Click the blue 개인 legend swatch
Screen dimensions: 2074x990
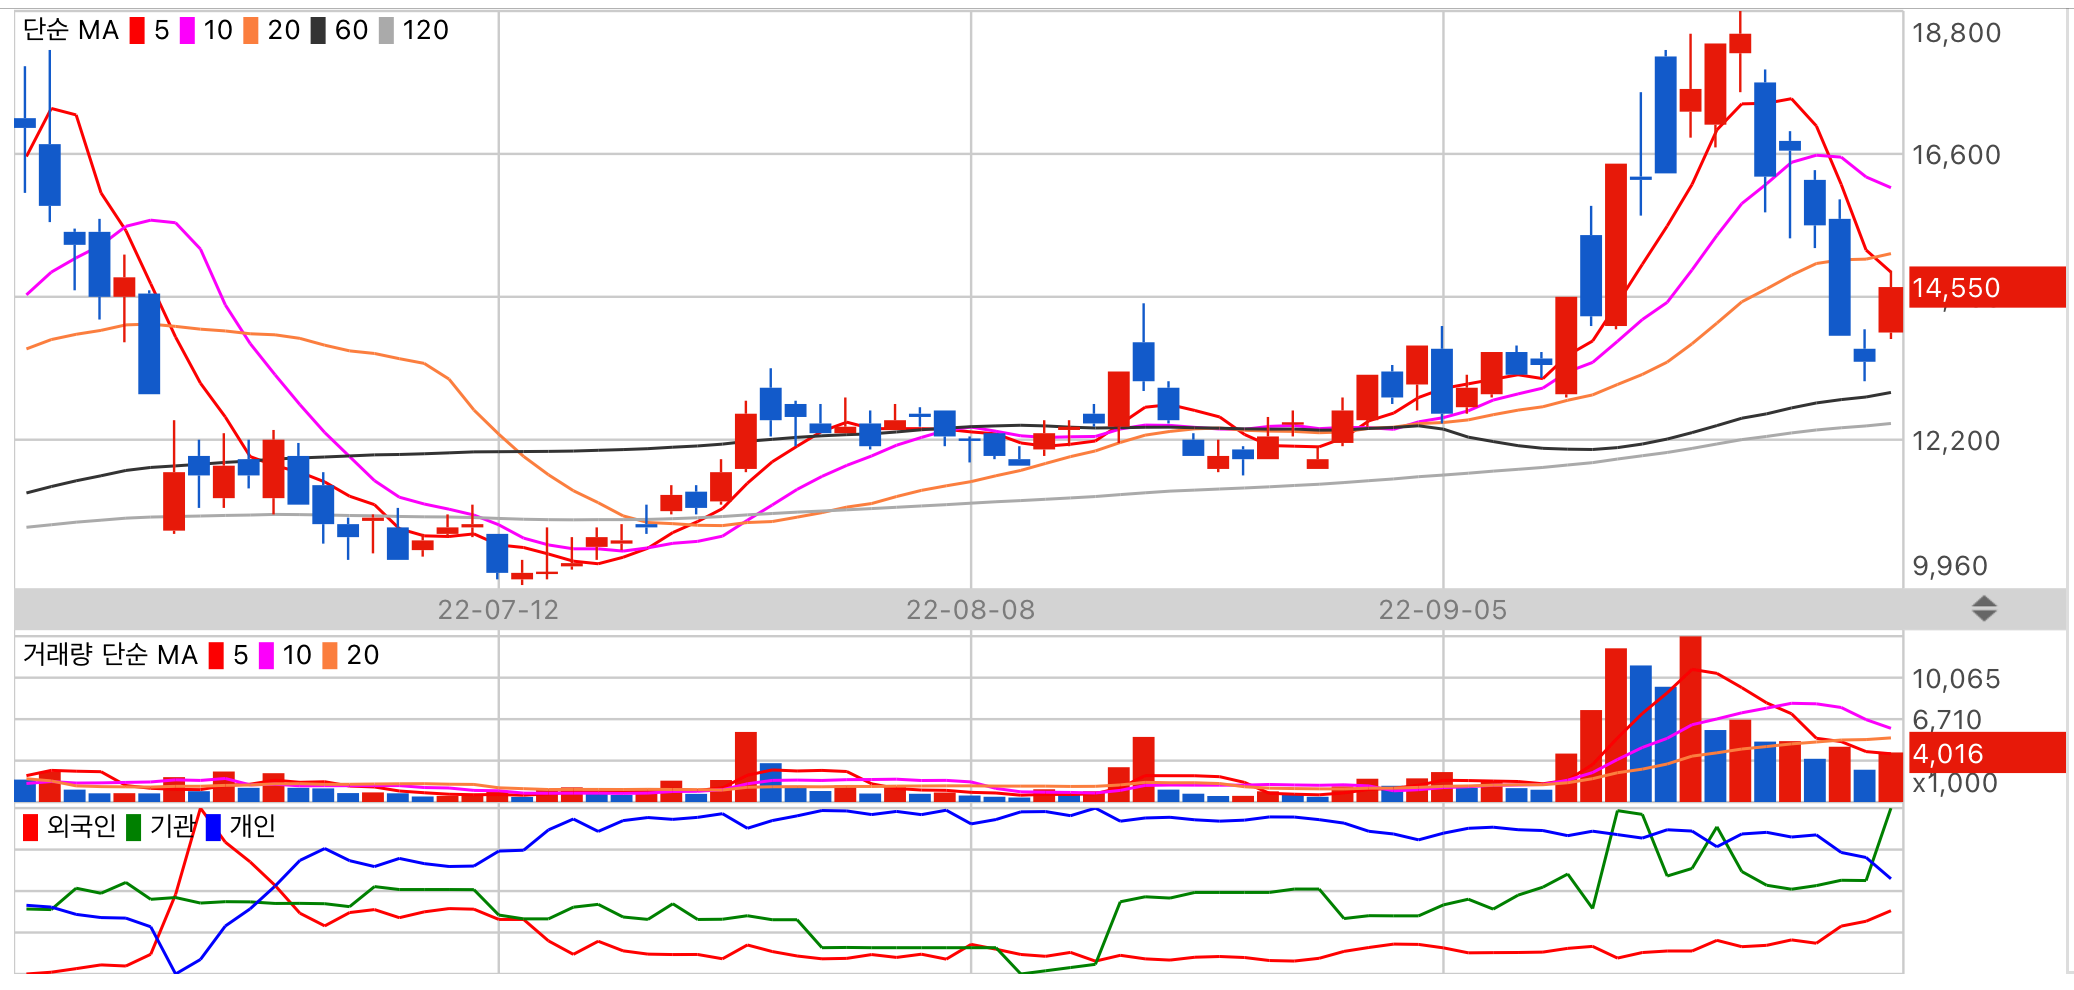click(213, 827)
